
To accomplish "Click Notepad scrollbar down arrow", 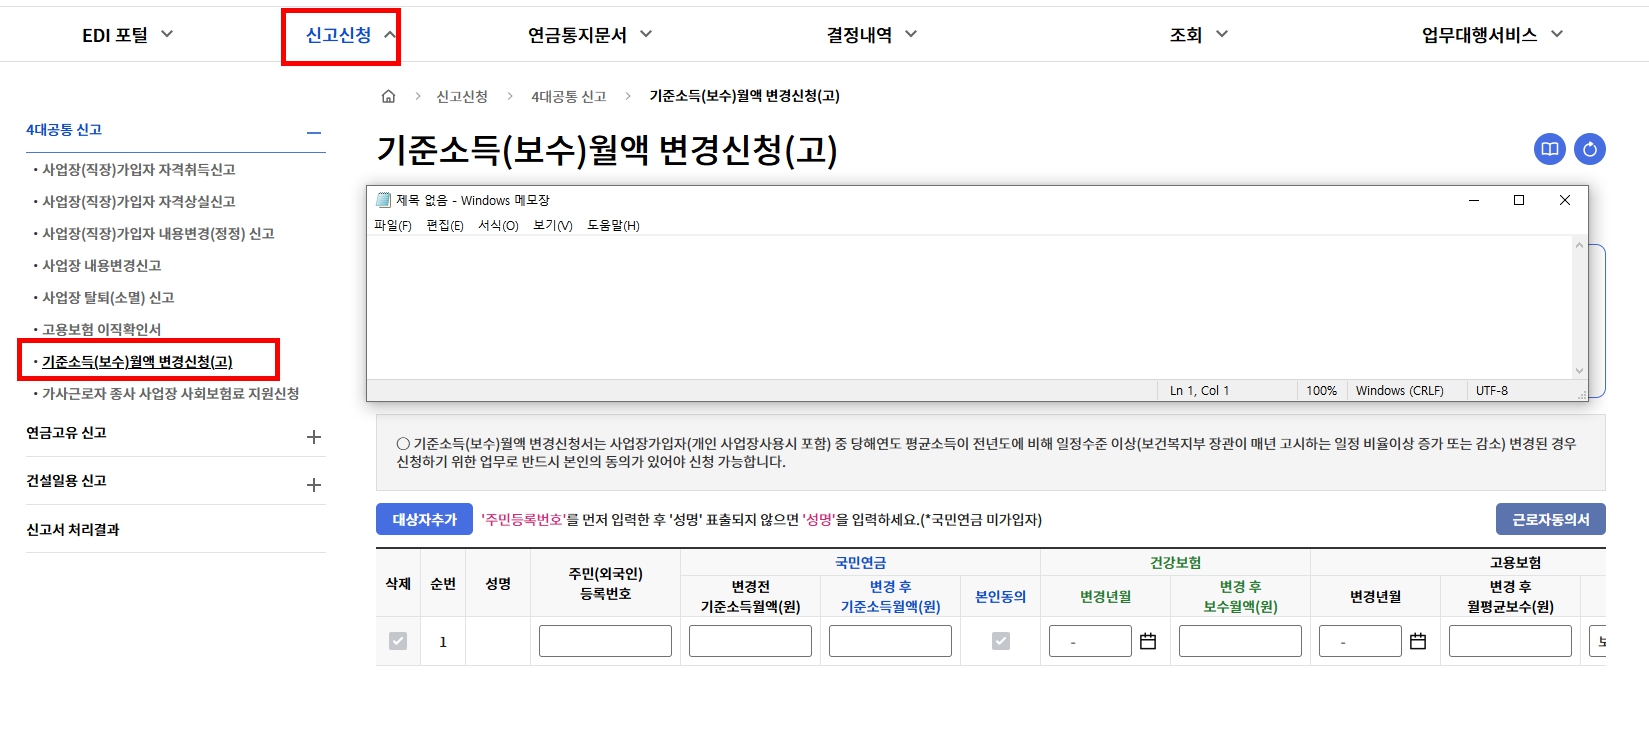I will (1580, 371).
